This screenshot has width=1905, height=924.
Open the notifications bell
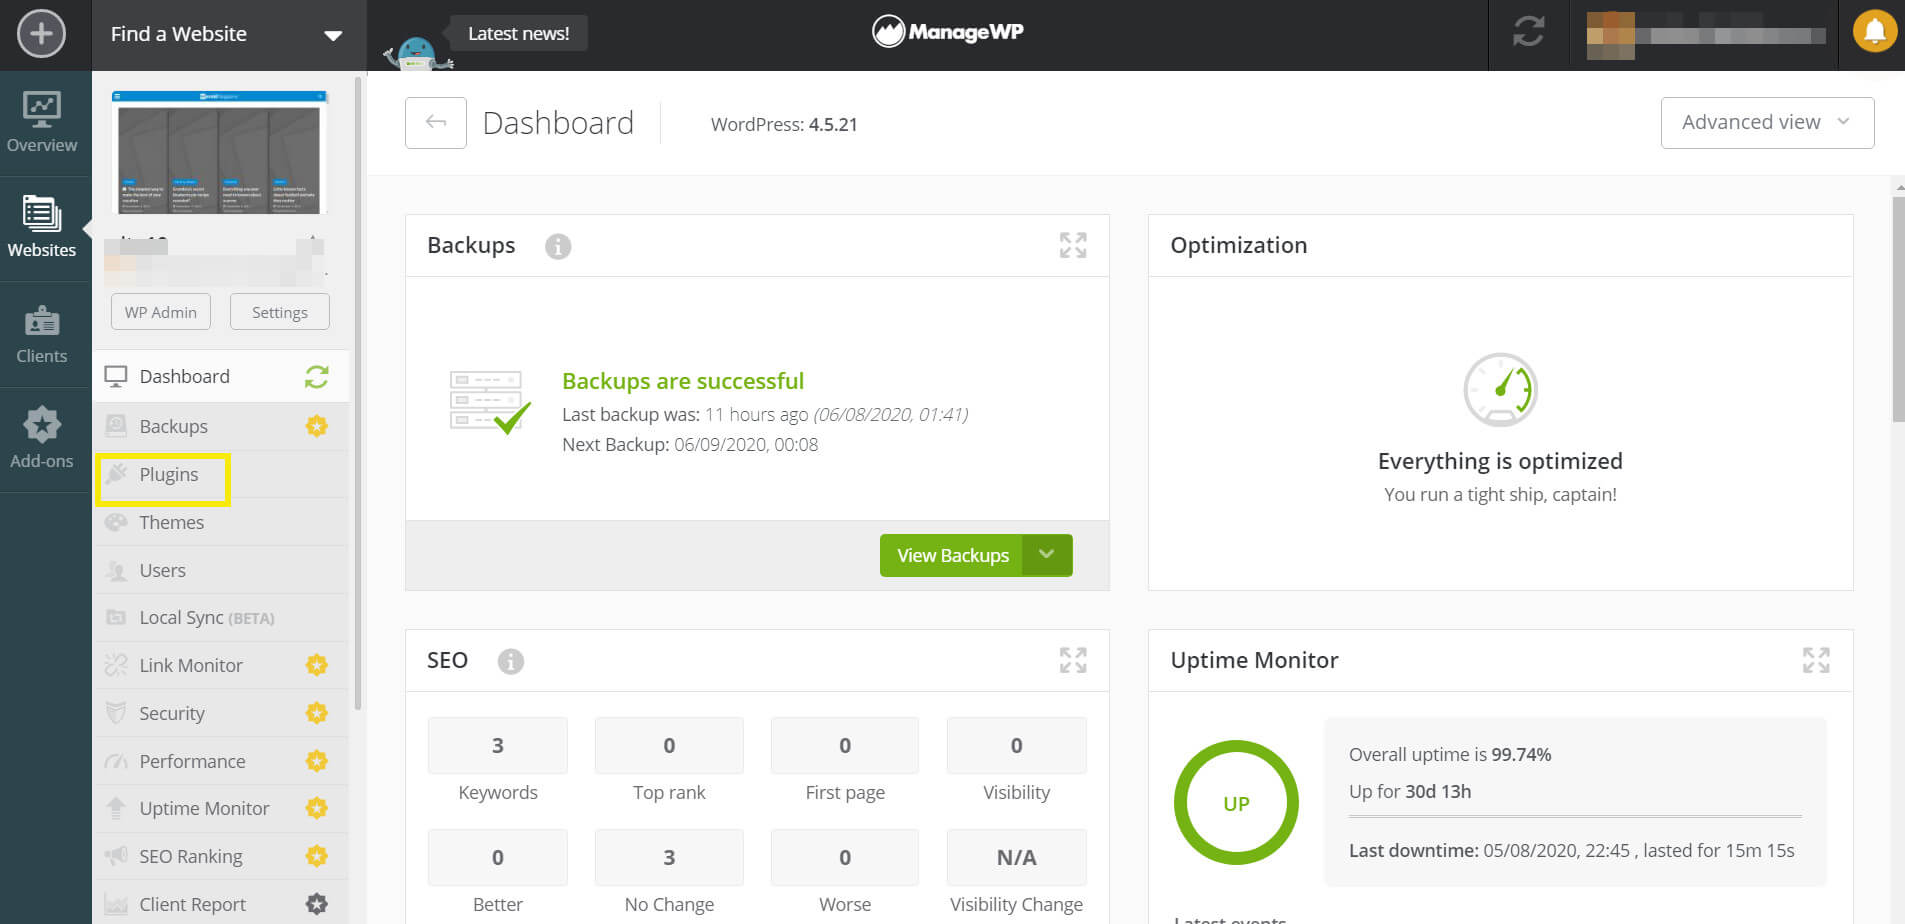(1874, 33)
